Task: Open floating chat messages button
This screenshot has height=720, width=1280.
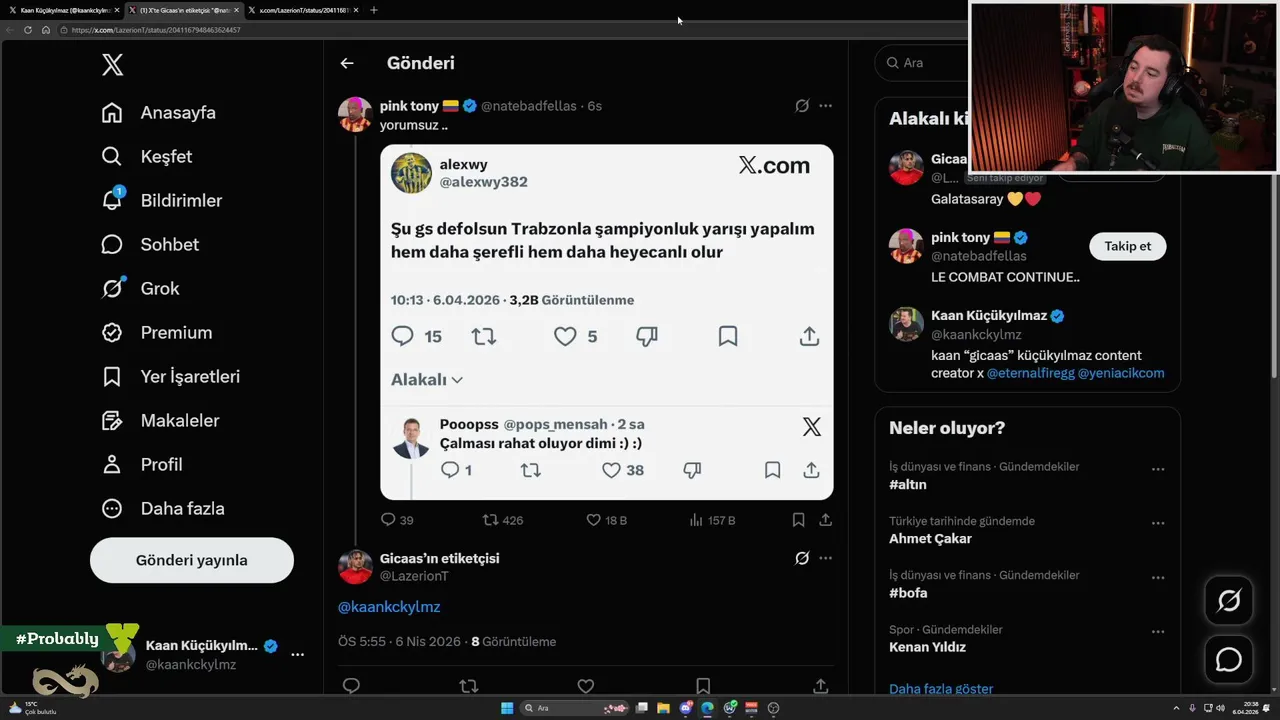Action: click(x=1228, y=660)
